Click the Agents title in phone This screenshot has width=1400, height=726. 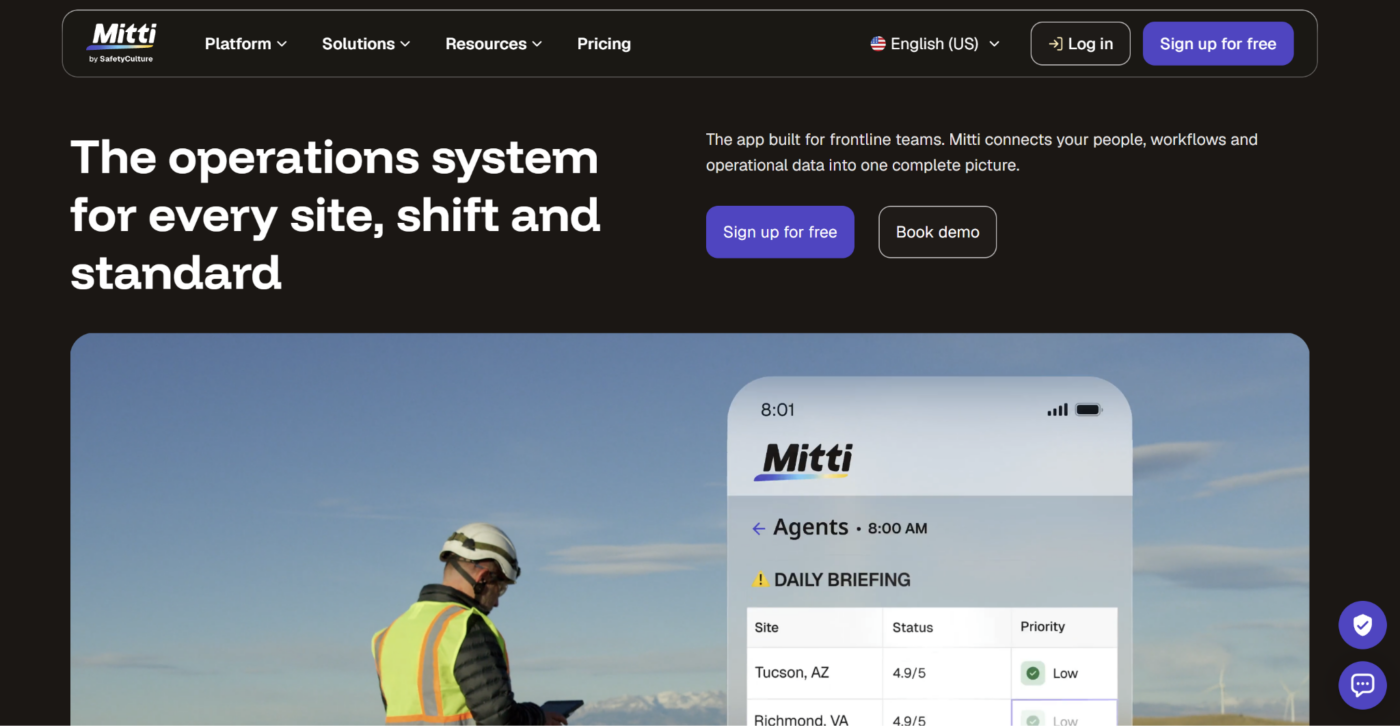coord(811,527)
